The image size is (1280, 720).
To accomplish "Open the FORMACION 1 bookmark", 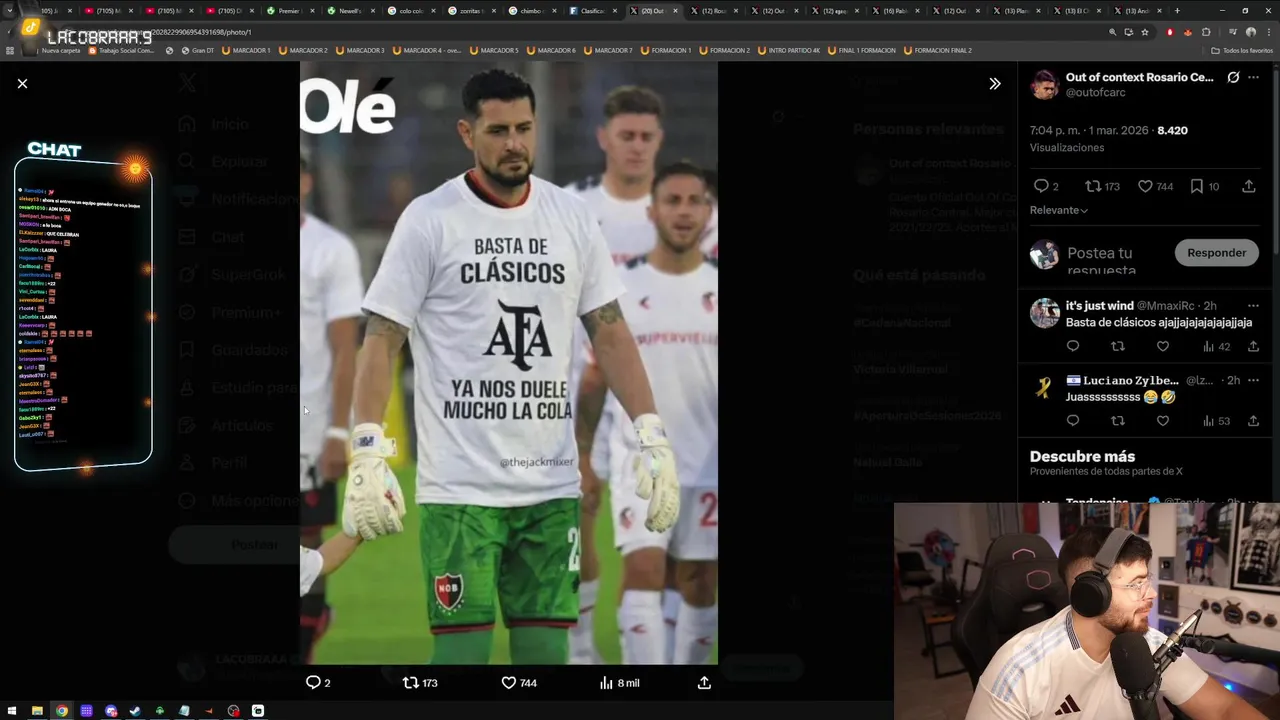I will [x=665, y=50].
